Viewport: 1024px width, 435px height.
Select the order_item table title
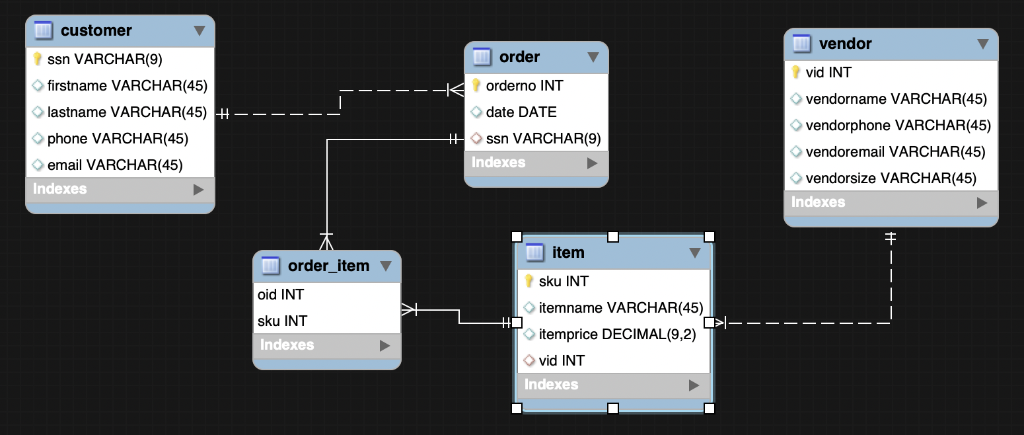(x=328, y=266)
